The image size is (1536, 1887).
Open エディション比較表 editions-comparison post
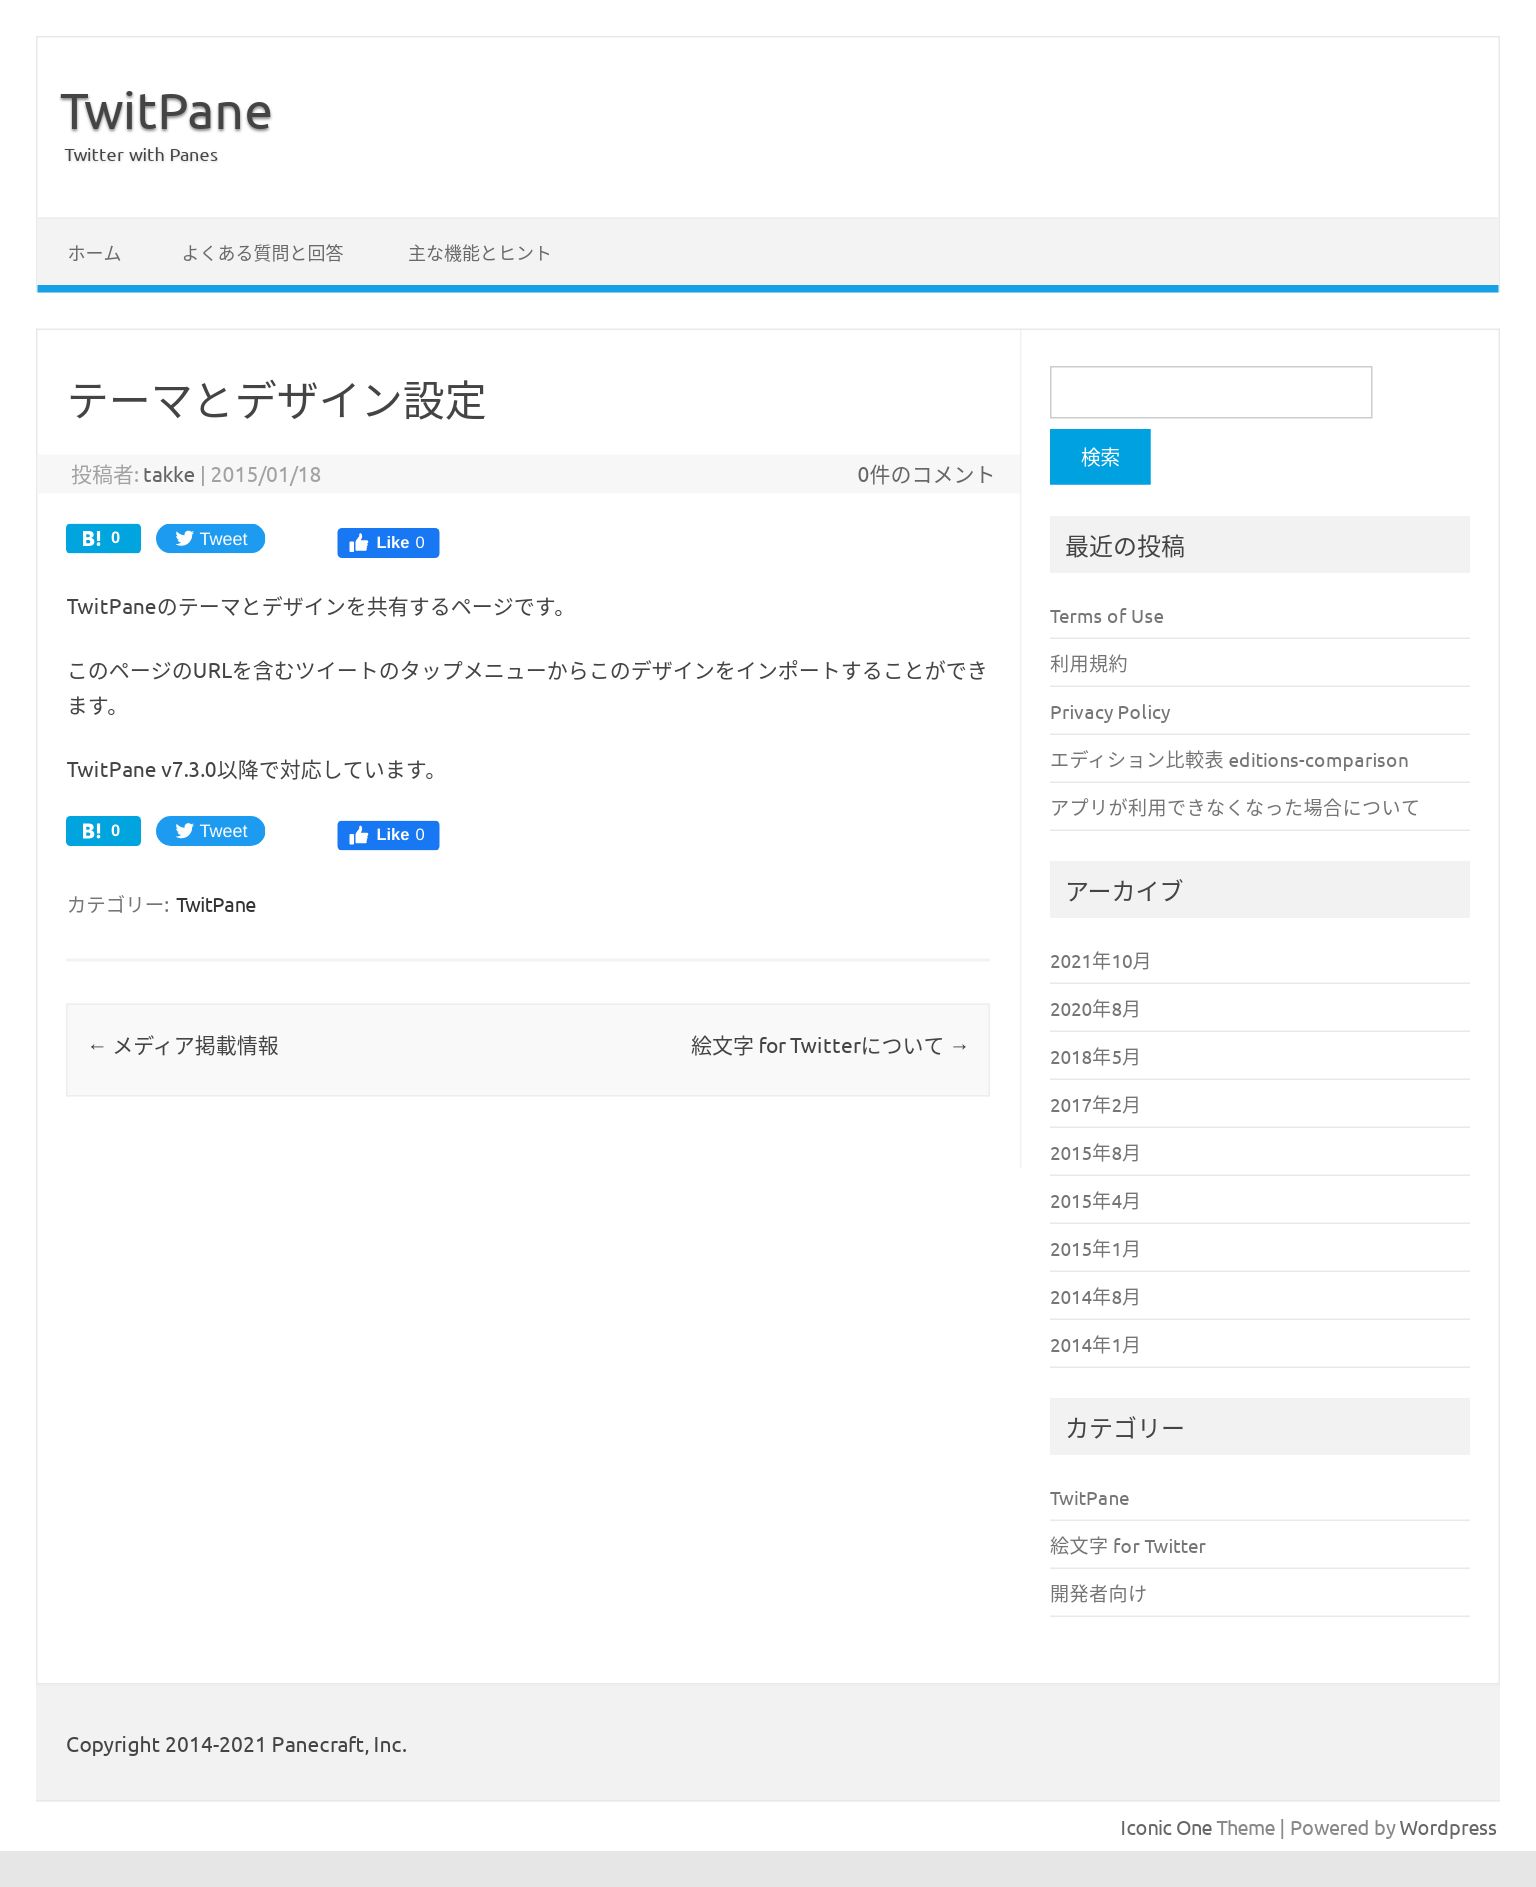(1229, 760)
